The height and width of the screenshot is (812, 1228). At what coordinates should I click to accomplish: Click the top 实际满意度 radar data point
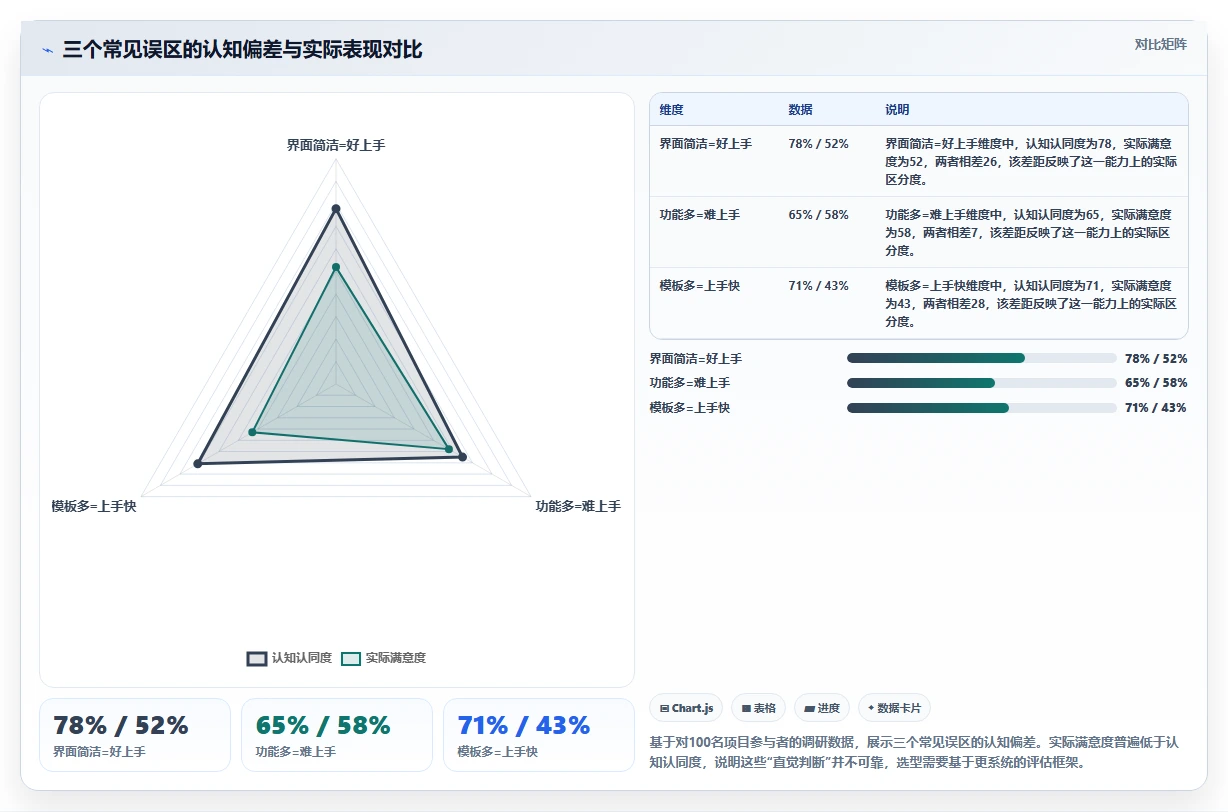point(336,266)
